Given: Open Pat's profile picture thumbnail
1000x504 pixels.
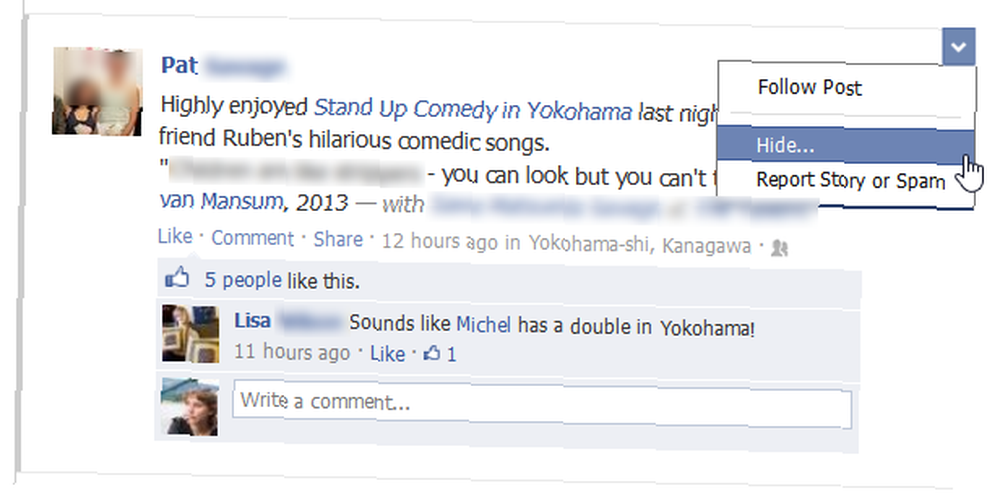Looking at the screenshot, I should (98, 91).
